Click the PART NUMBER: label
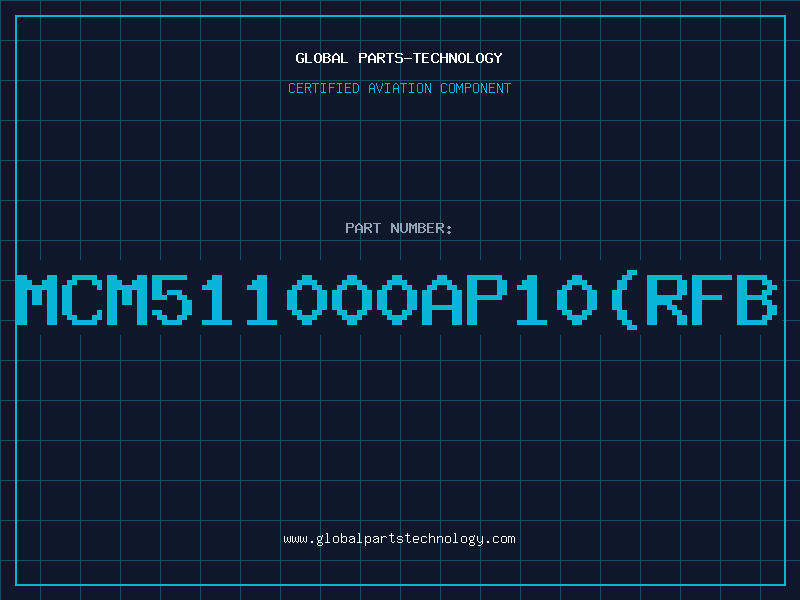 pyautogui.click(x=398, y=228)
